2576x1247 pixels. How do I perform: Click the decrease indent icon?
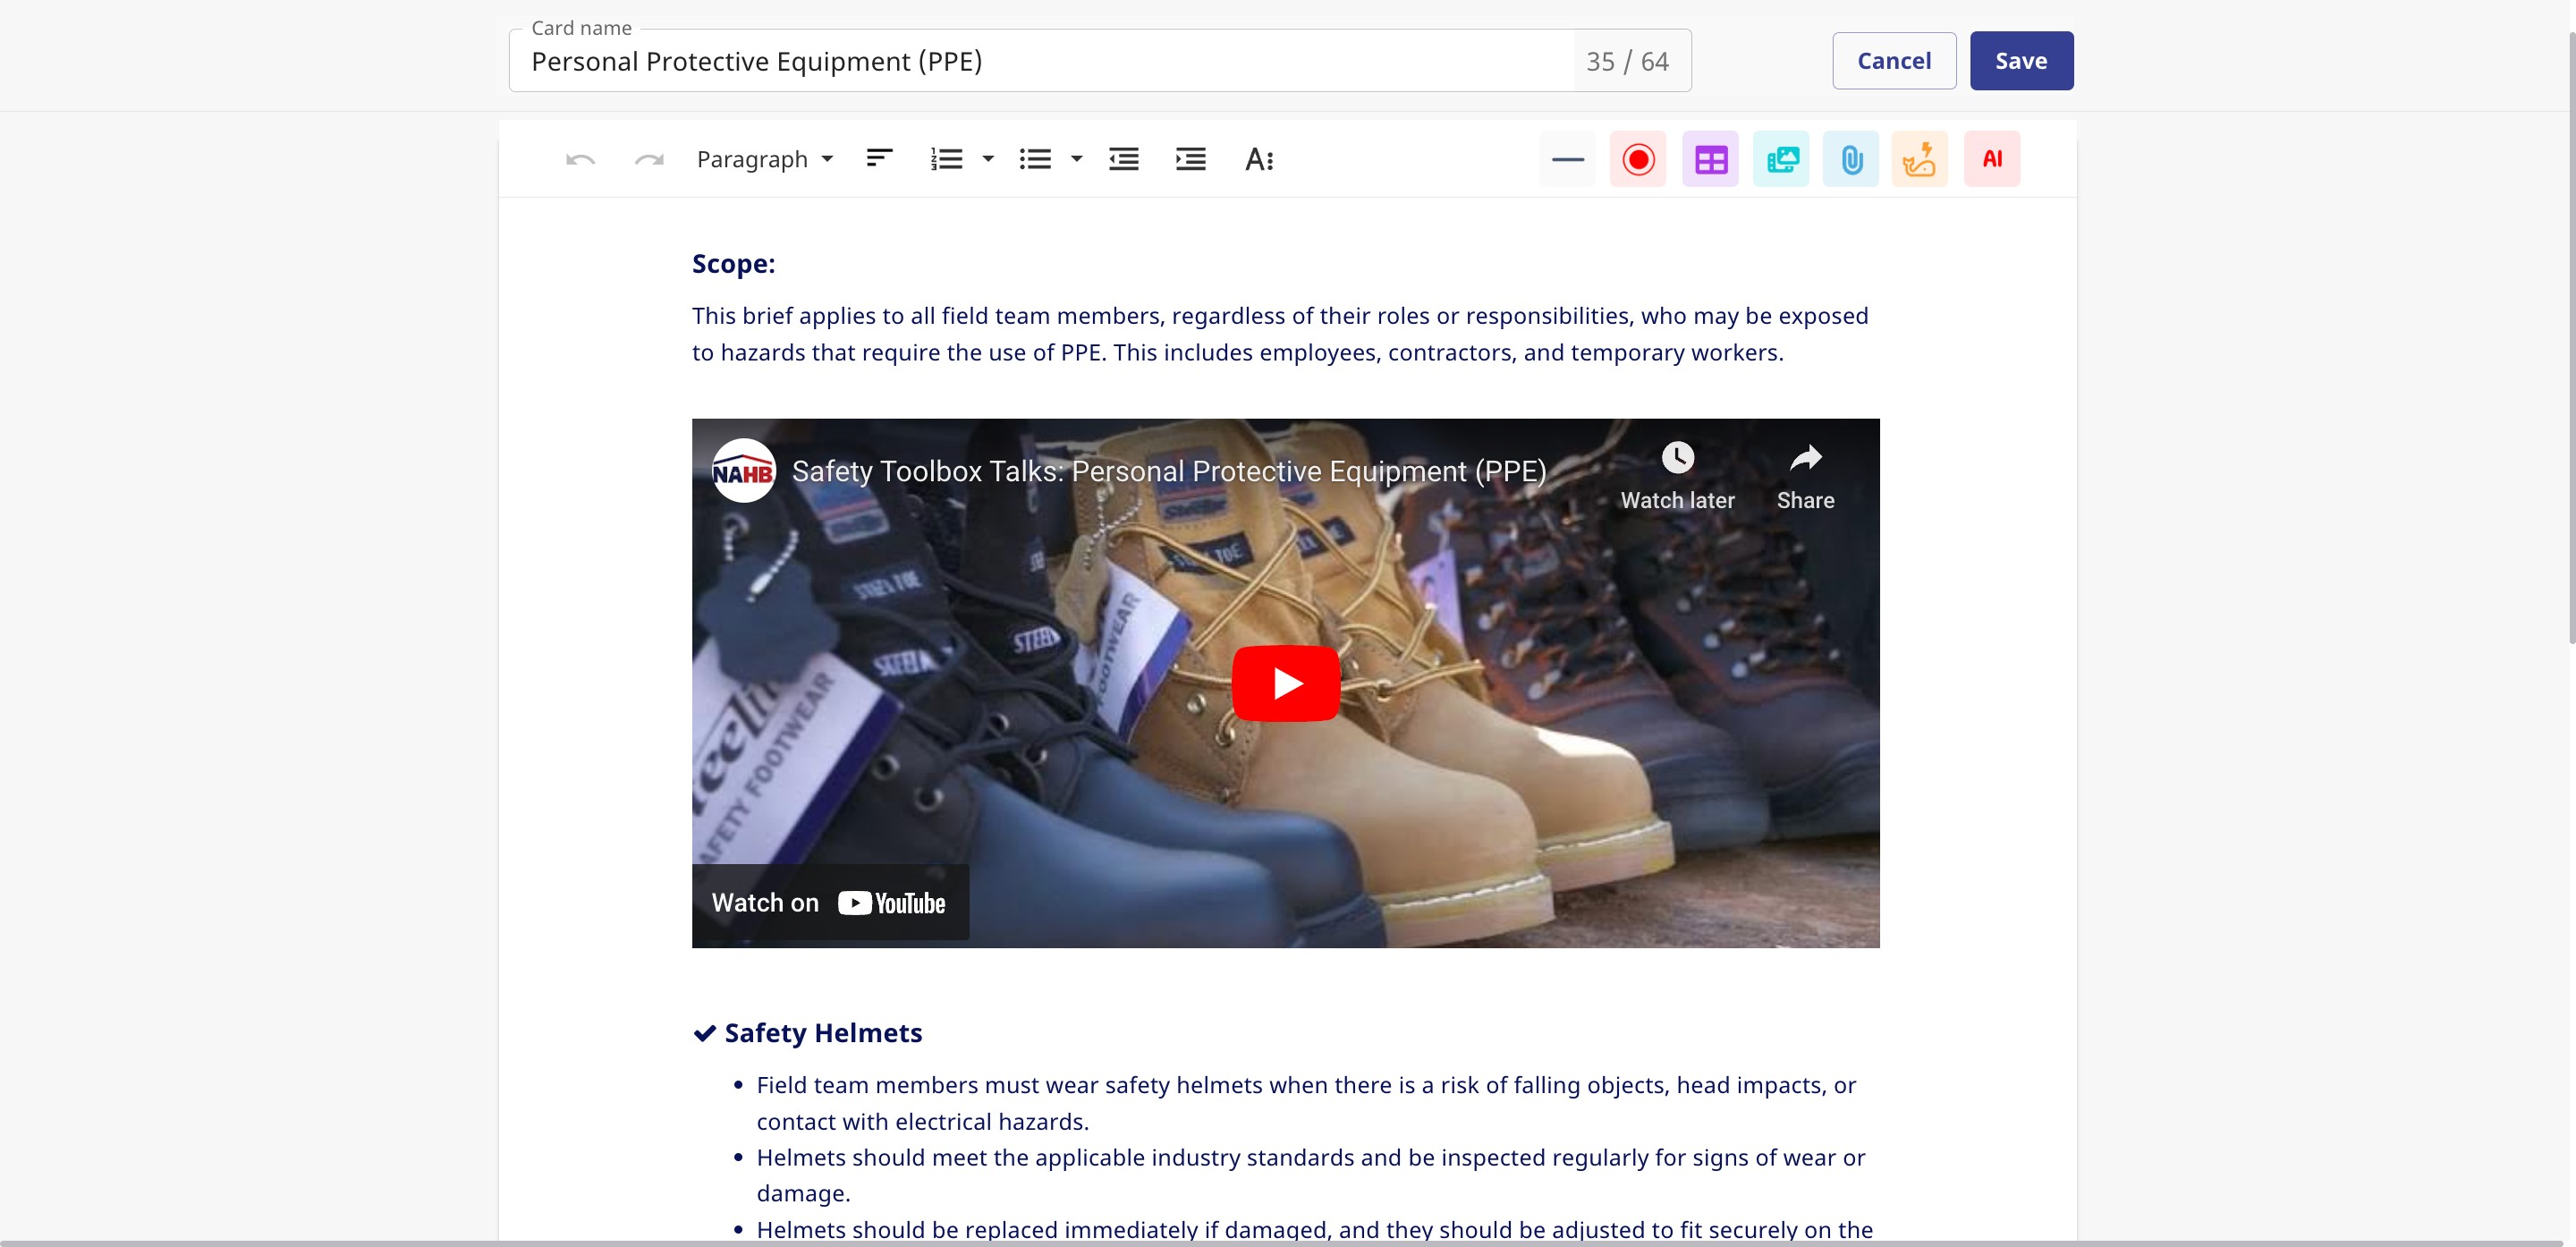click(x=1123, y=159)
